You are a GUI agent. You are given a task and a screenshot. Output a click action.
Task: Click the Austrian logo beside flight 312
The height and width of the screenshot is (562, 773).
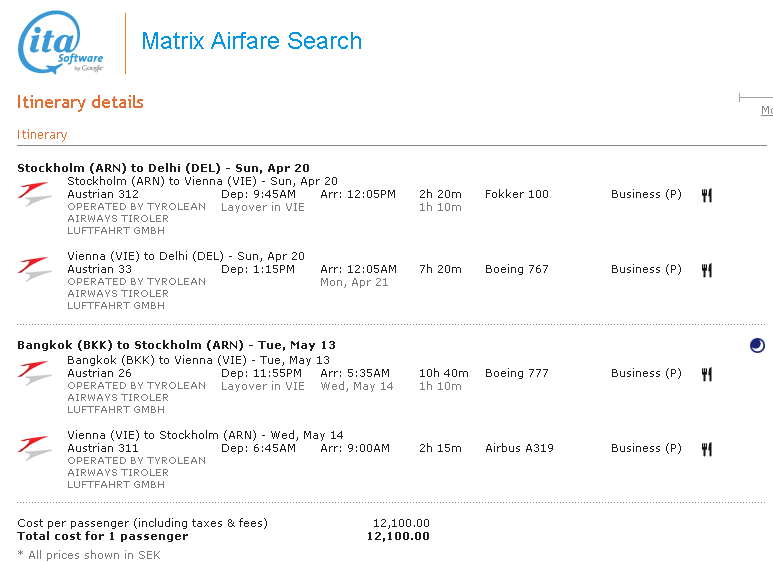pyautogui.click(x=35, y=194)
